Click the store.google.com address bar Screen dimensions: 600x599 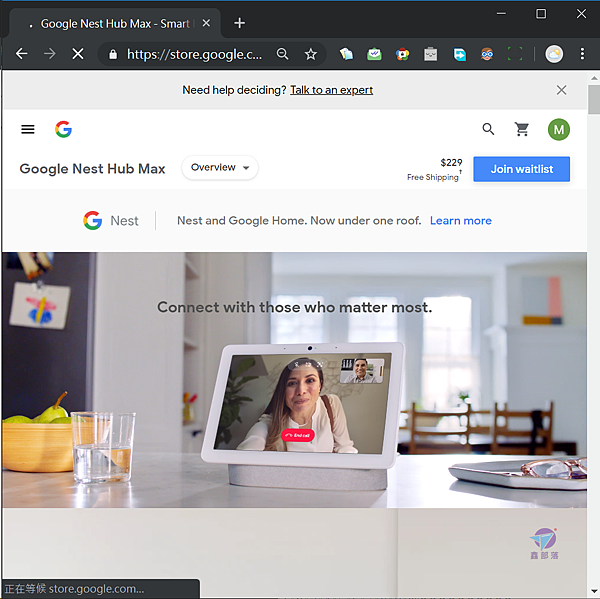coord(194,54)
